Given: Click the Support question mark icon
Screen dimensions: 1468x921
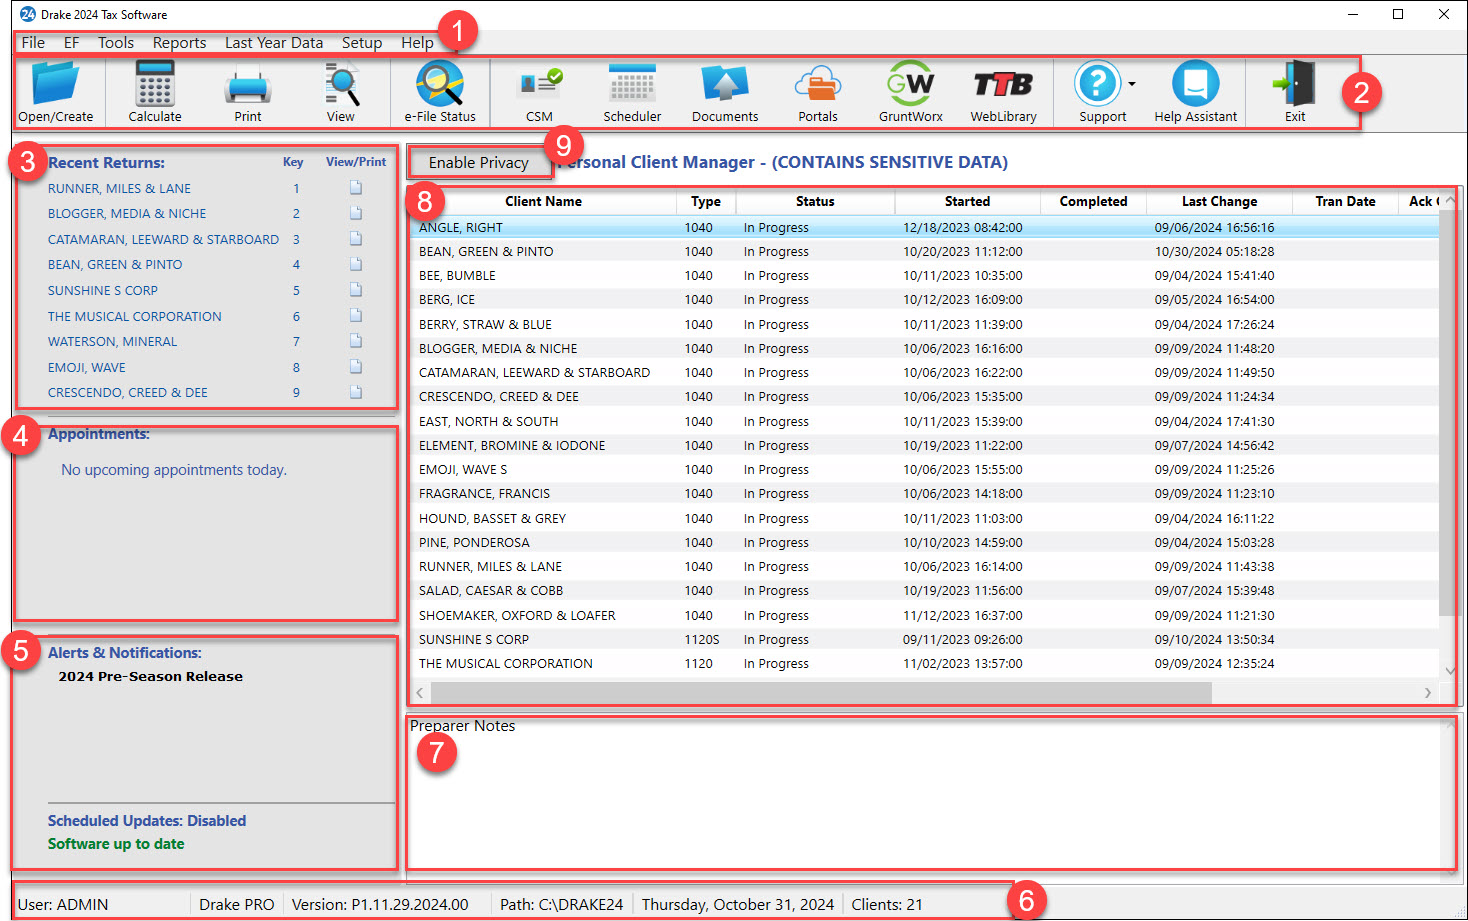Looking at the screenshot, I should pyautogui.click(x=1098, y=84).
